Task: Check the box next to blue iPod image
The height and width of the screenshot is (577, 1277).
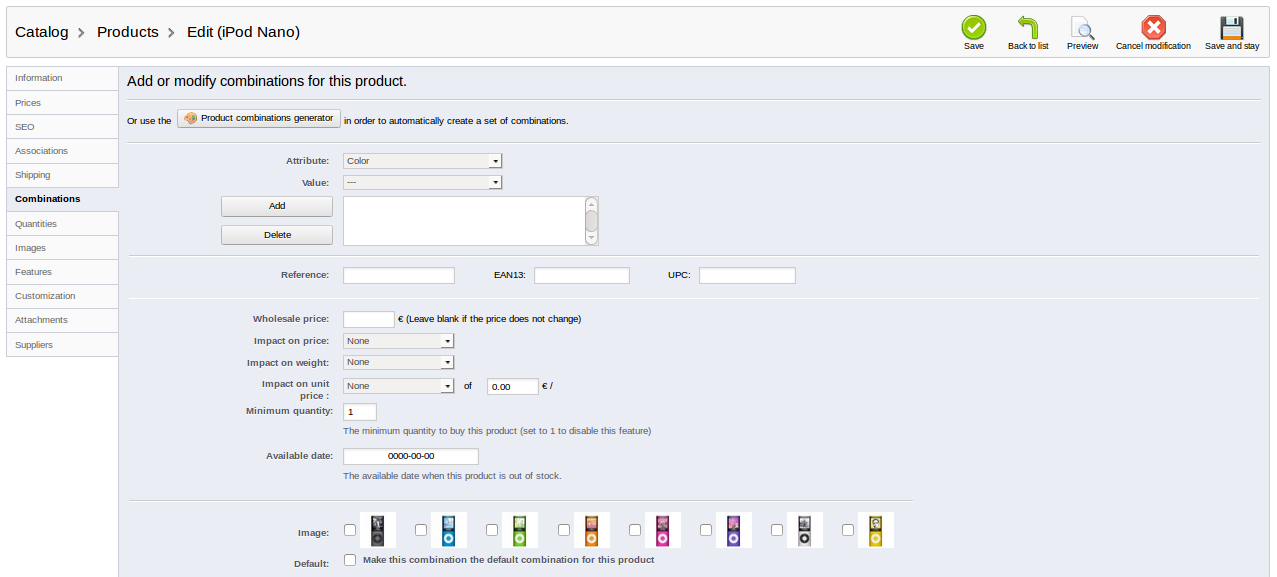Action: (x=421, y=530)
